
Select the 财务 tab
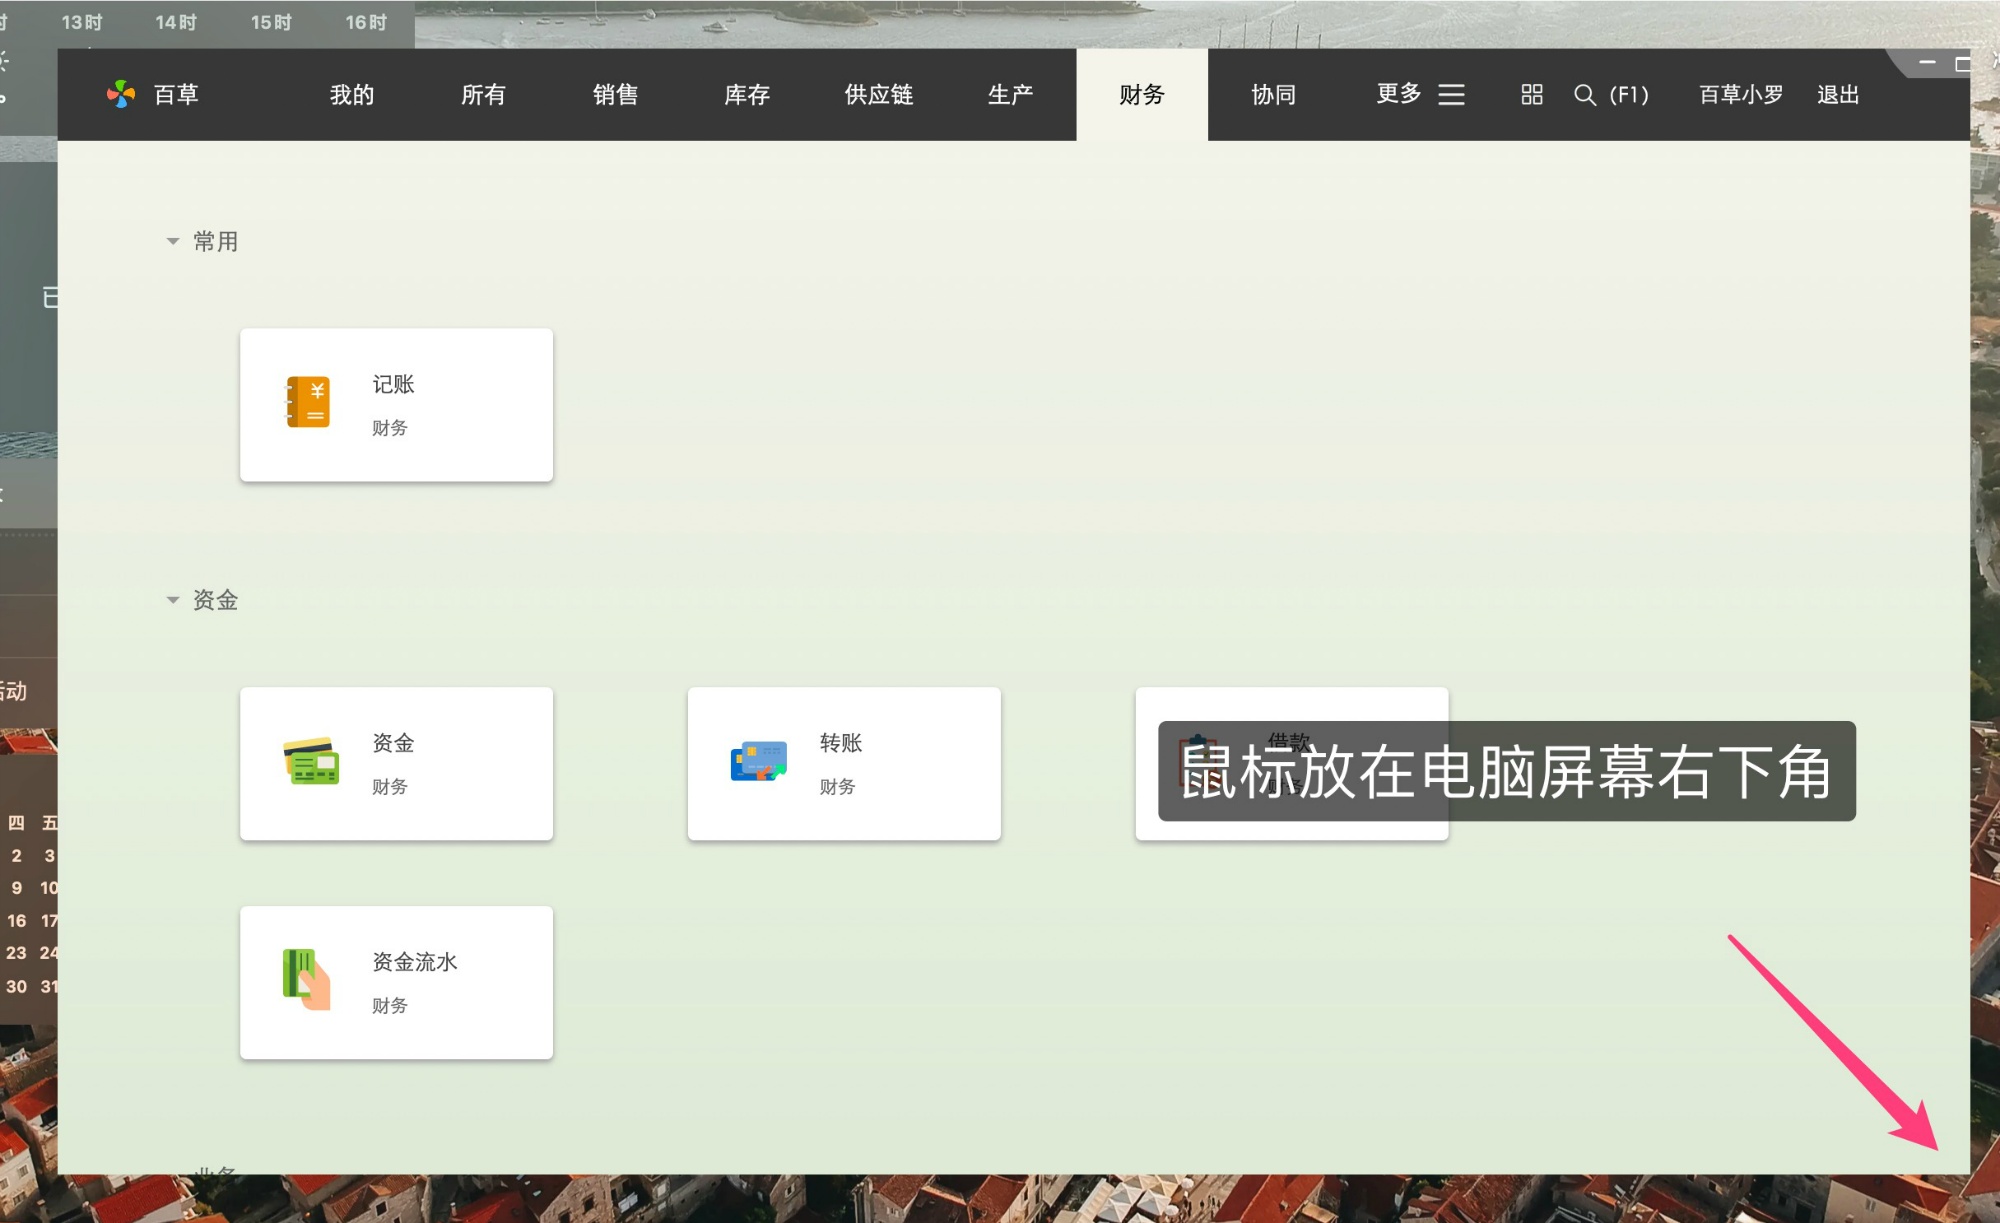(x=1142, y=94)
